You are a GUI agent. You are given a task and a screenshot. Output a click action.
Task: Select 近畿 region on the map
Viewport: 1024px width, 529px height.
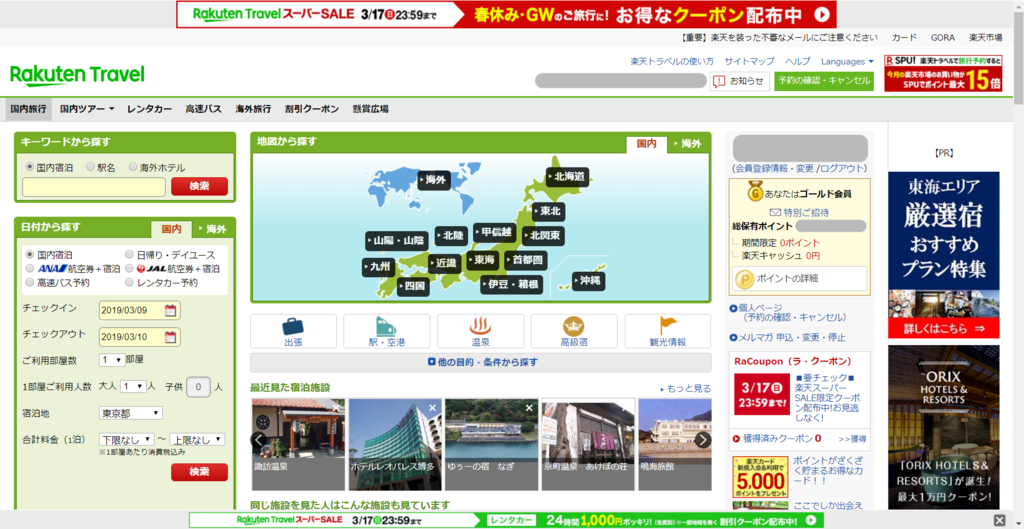click(x=445, y=263)
